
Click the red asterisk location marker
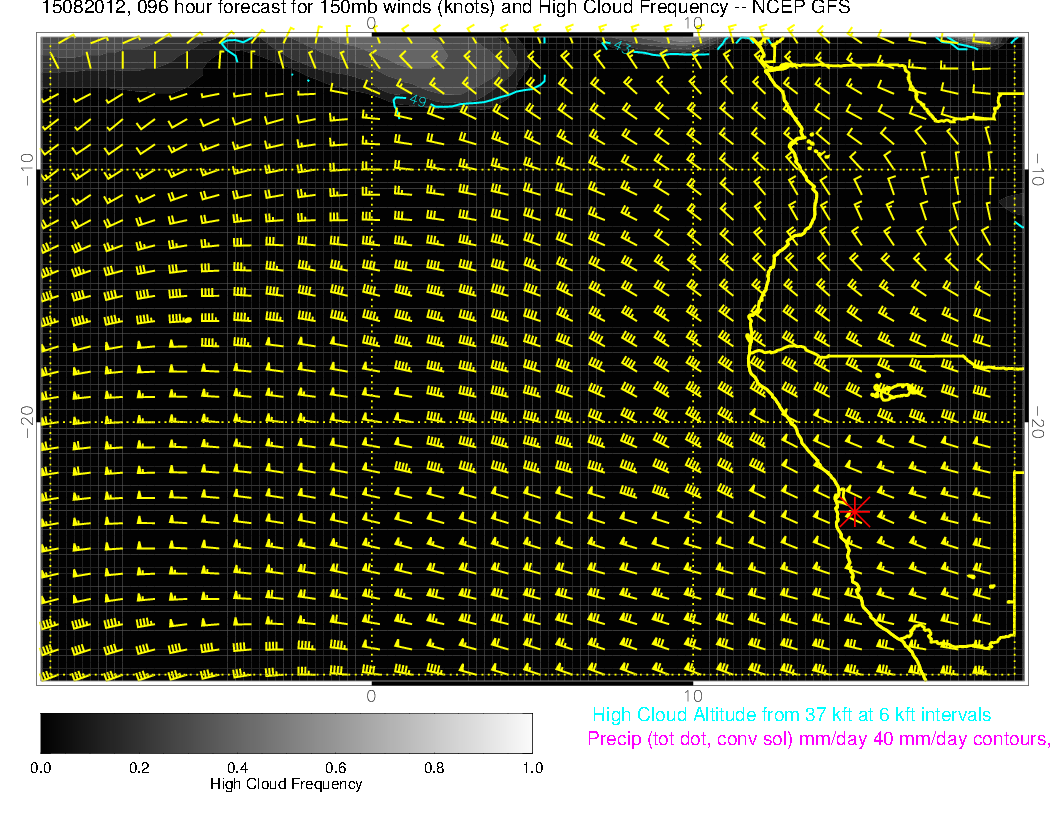[x=853, y=511]
